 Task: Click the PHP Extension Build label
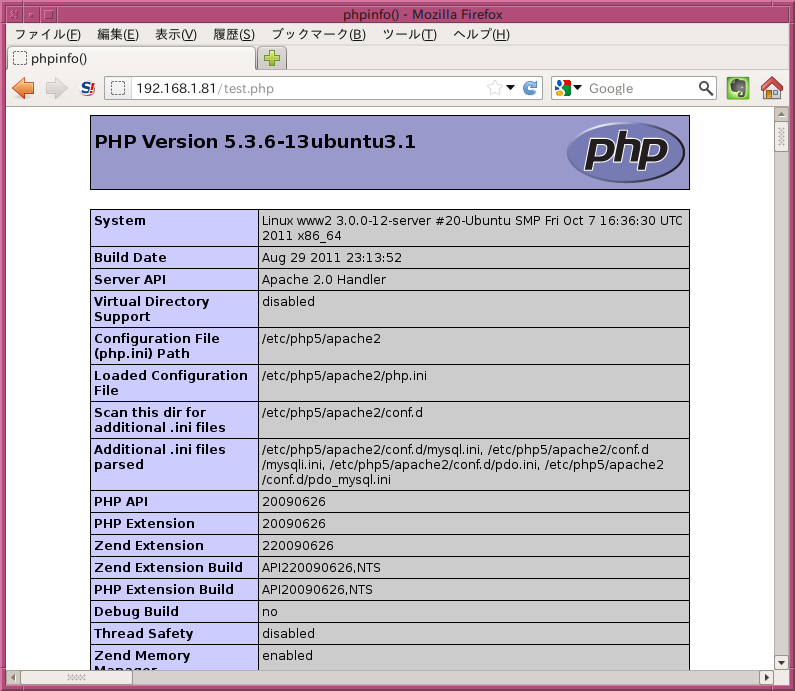coord(163,590)
